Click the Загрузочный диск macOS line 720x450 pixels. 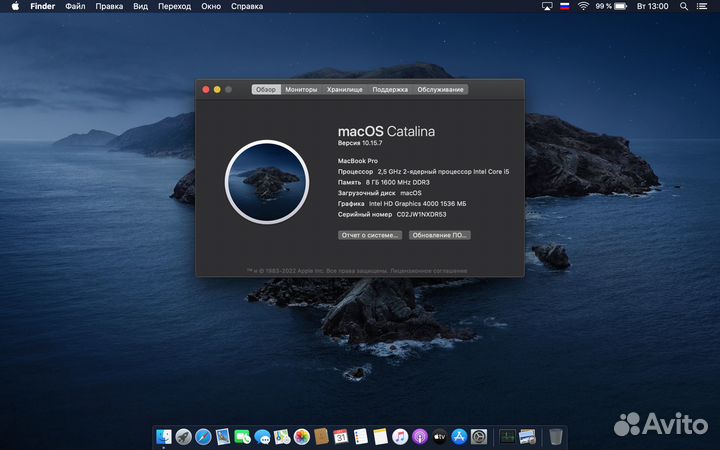pyautogui.click(x=379, y=193)
